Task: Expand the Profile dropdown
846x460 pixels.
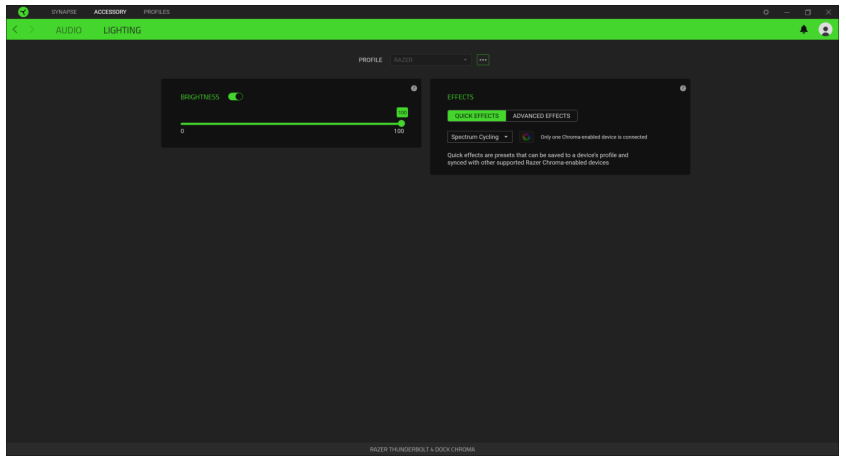Action: click(x=429, y=60)
